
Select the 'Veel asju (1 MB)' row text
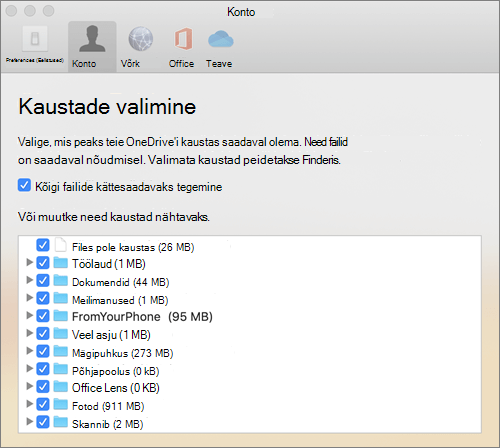coord(111,335)
